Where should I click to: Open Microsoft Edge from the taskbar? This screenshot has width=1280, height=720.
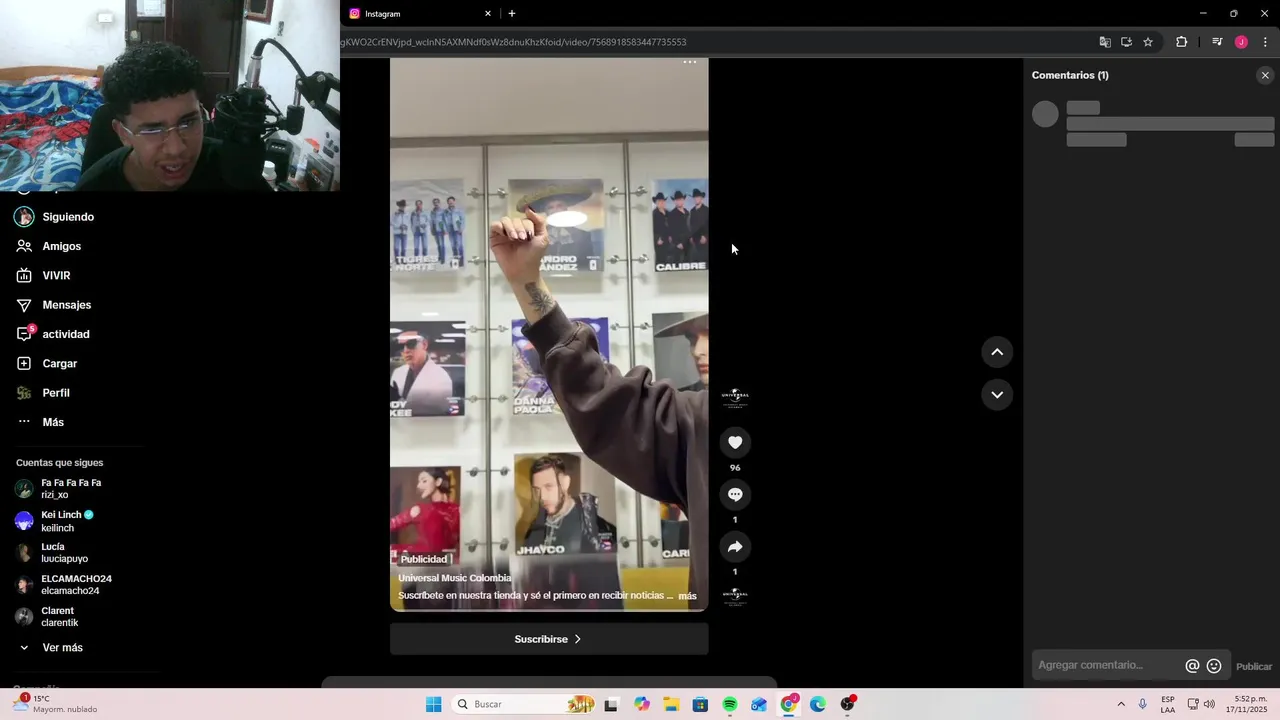pyautogui.click(x=818, y=705)
